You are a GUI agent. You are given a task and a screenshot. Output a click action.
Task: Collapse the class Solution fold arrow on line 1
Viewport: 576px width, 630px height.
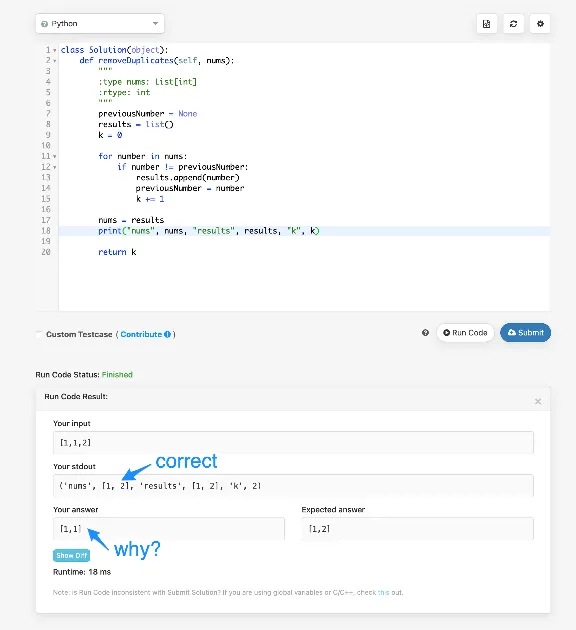[55, 51]
